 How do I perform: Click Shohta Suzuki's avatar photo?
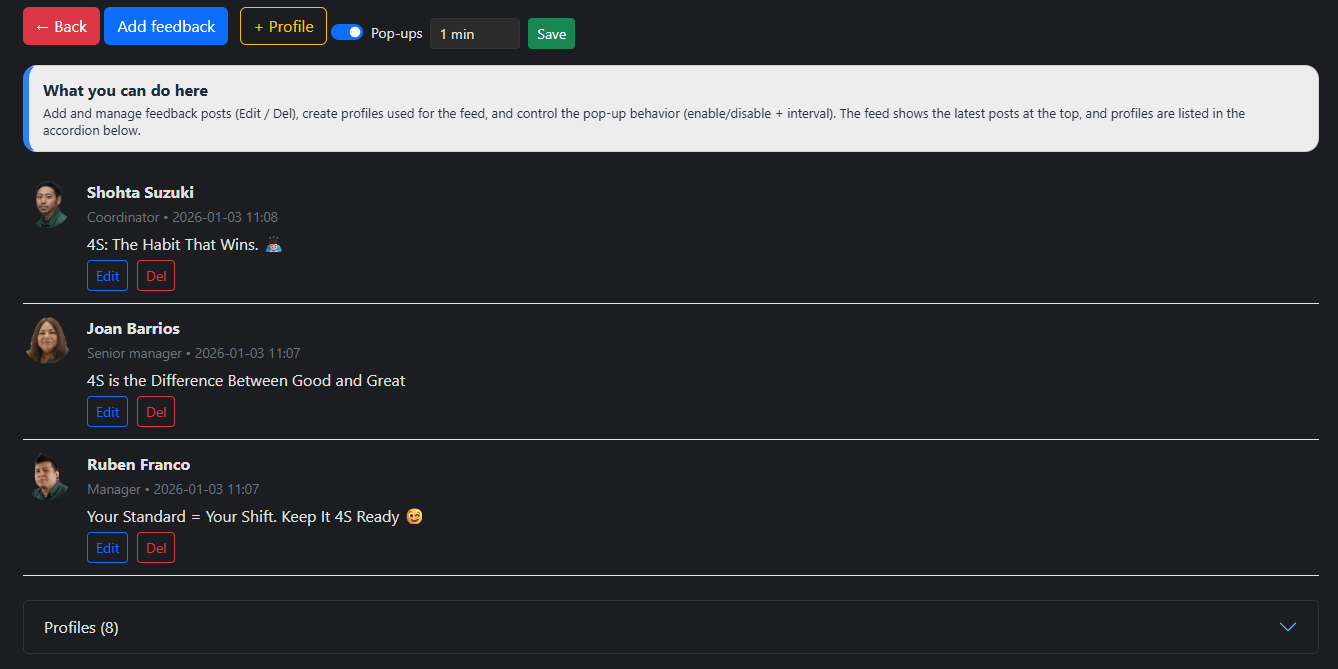pyautogui.click(x=47, y=204)
